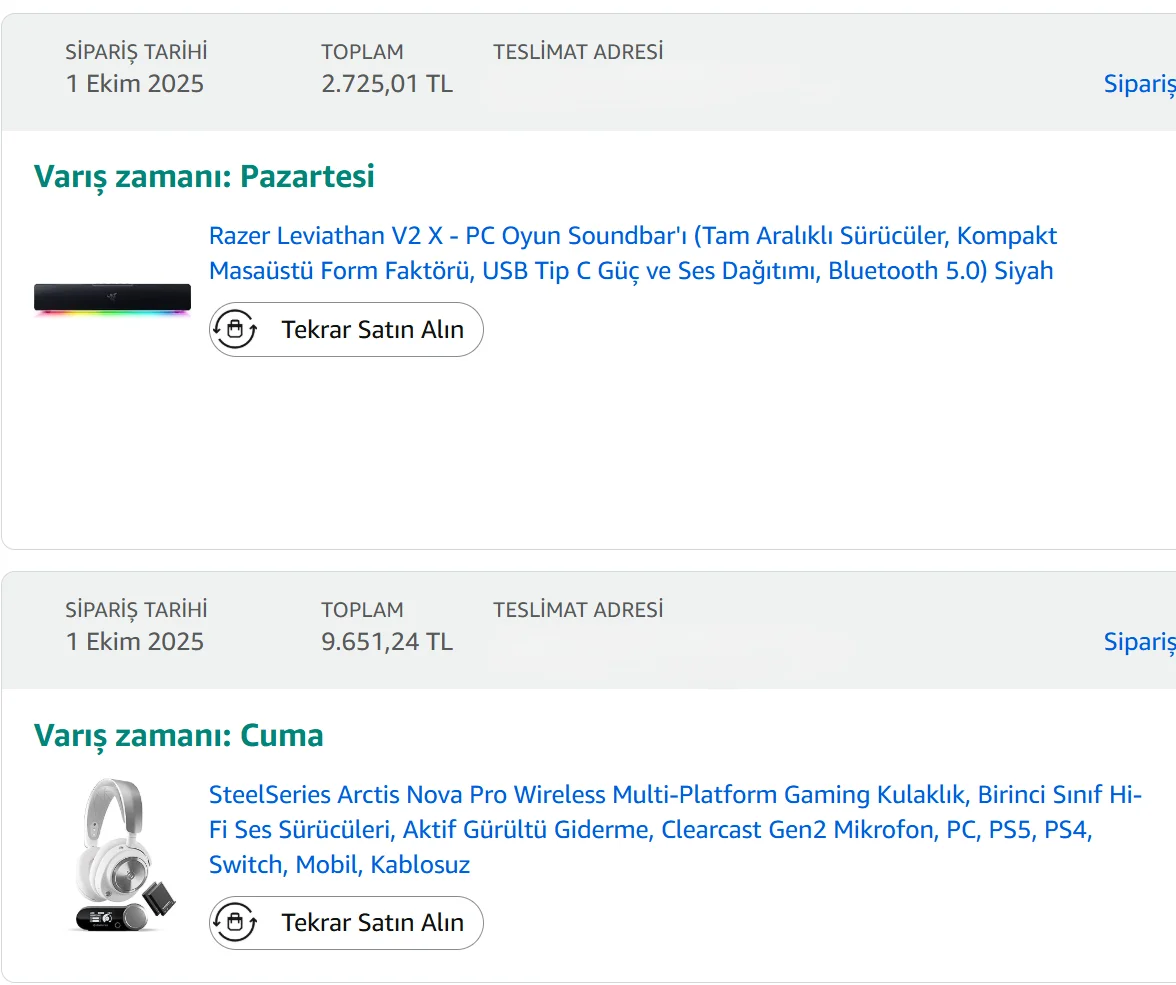Image resolution: width=1176 pixels, height=985 pixels.
Task: Click the Varış zamanı: Pazartesi status heading
Action: pyautogui.click(x=204, y=177)
